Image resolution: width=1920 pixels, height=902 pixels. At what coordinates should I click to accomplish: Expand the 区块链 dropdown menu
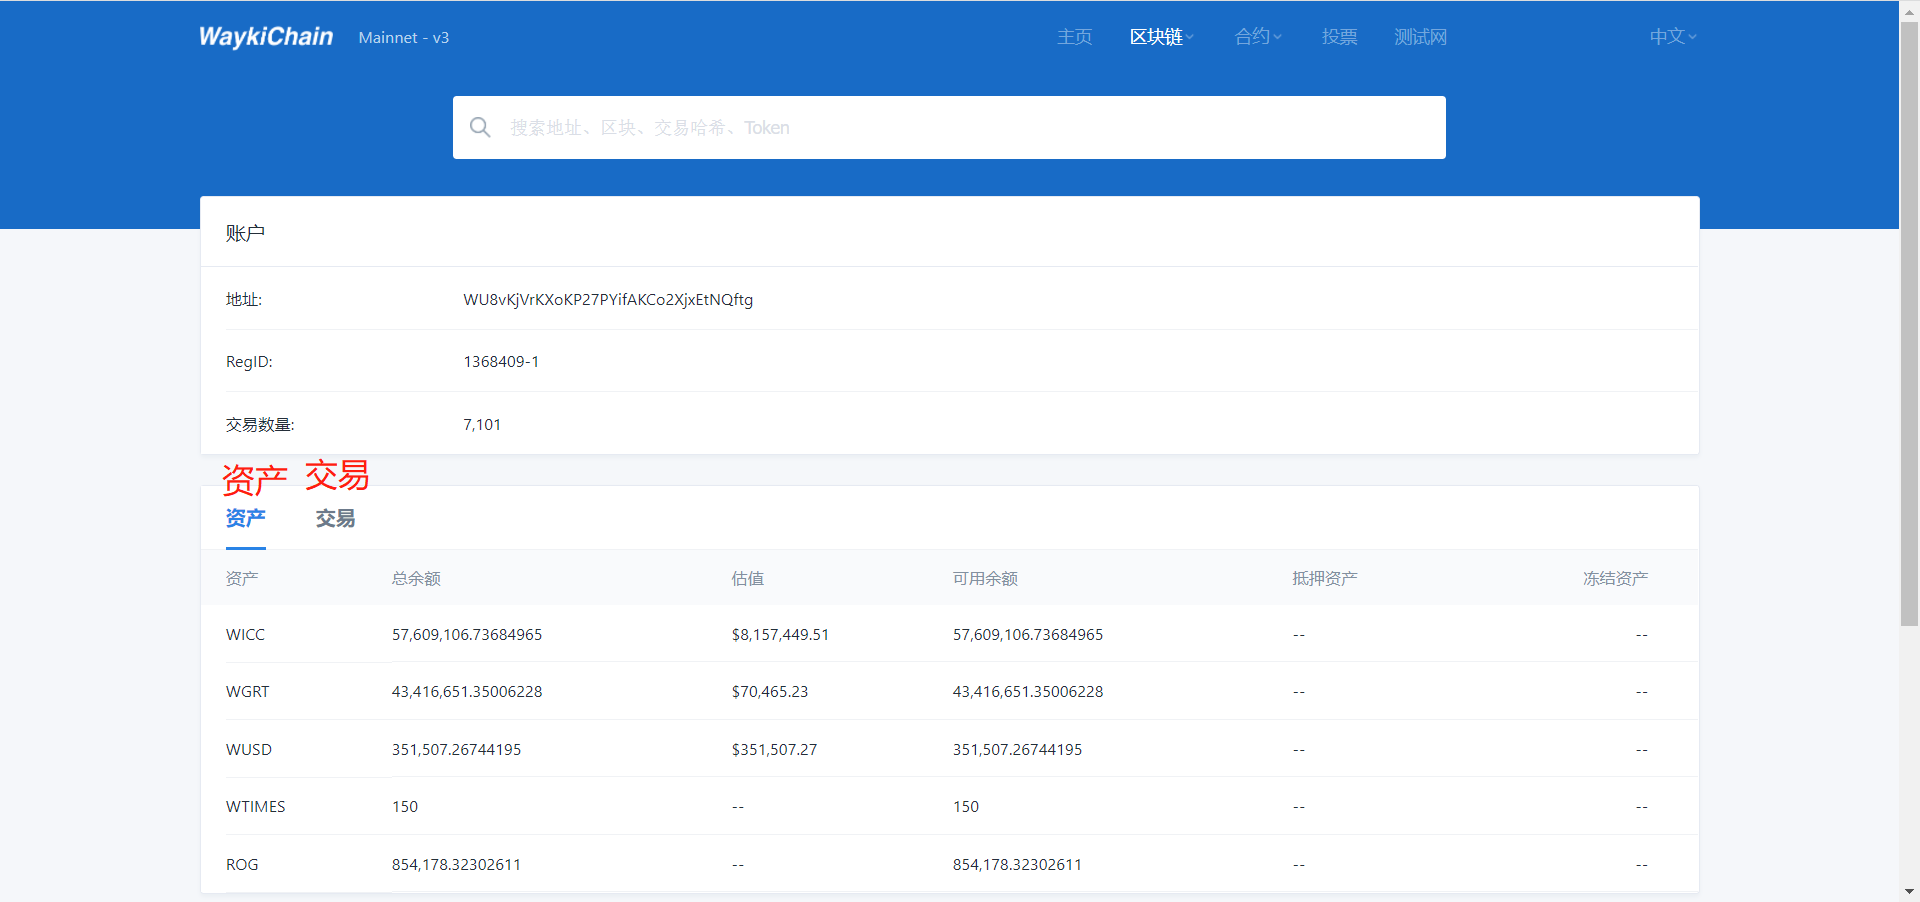coord(1161,37)
